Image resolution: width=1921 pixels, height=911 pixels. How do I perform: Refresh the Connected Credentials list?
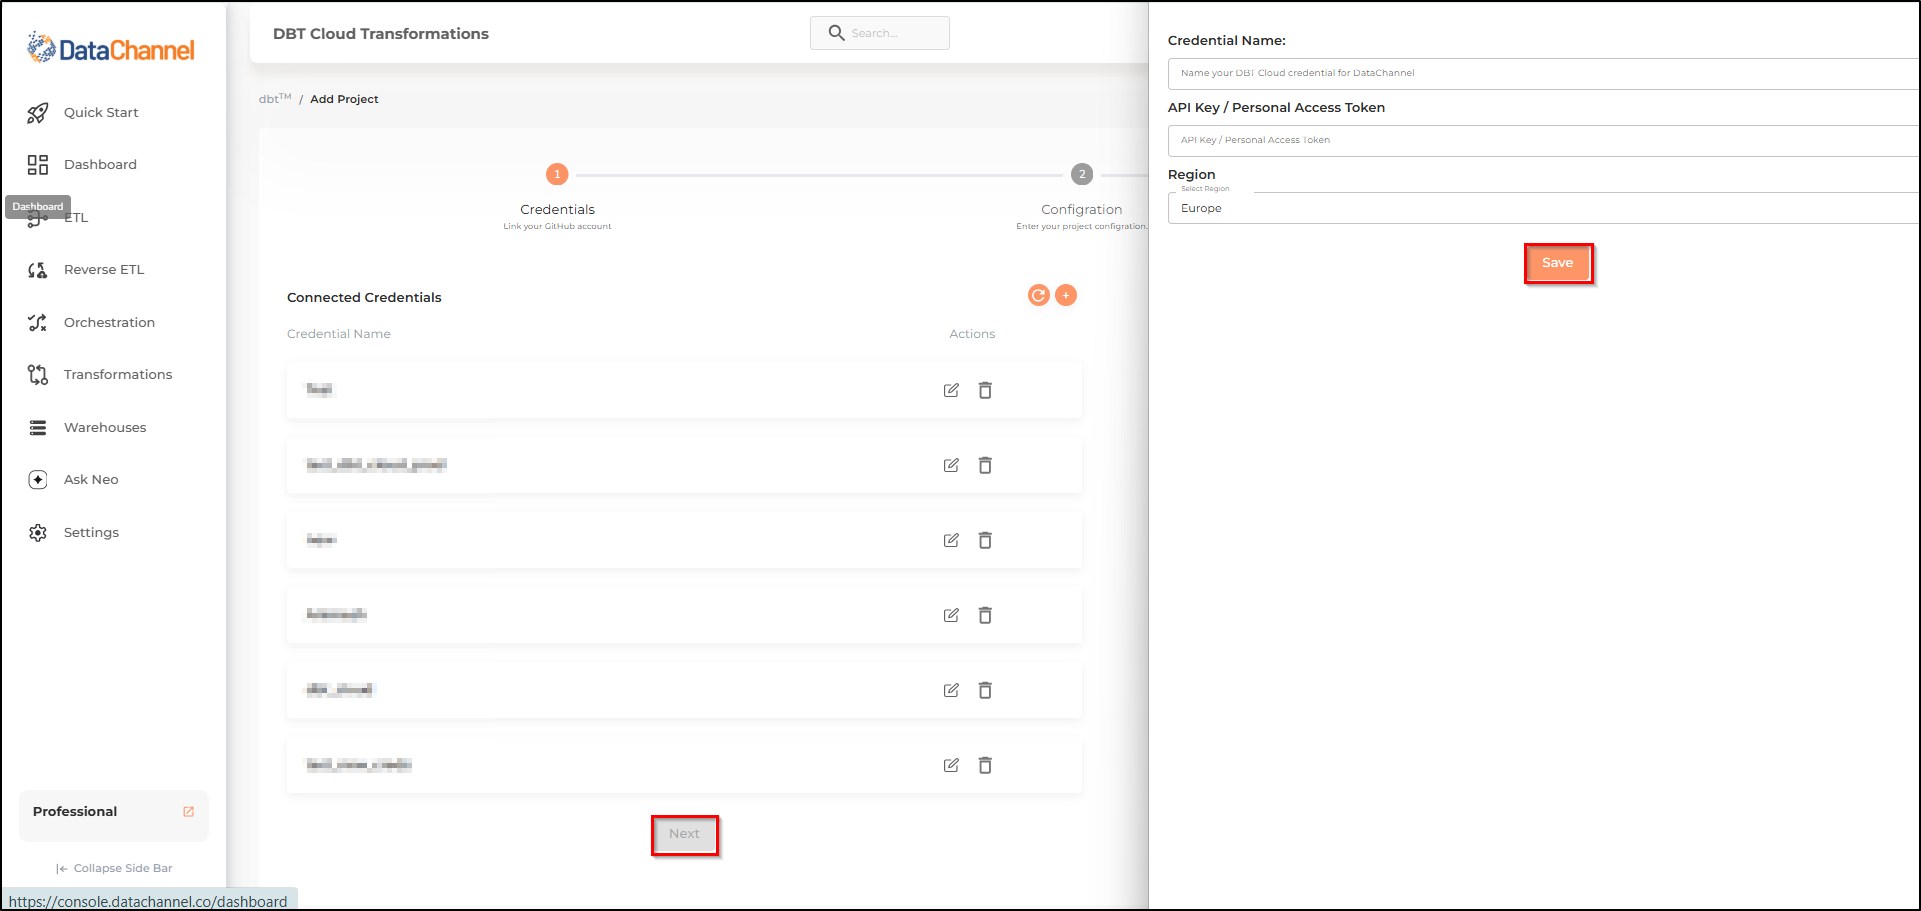1039,295
